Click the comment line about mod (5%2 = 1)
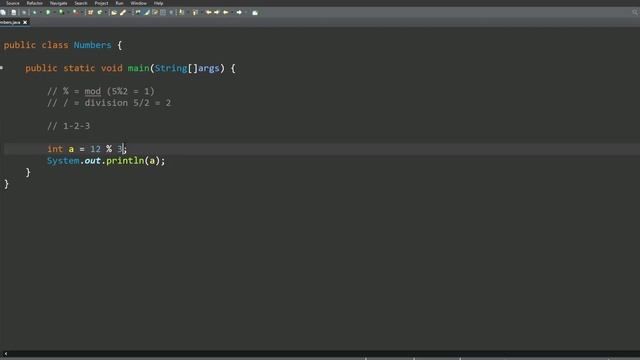The width and height of the screenshot is (640, 360). 101,91
